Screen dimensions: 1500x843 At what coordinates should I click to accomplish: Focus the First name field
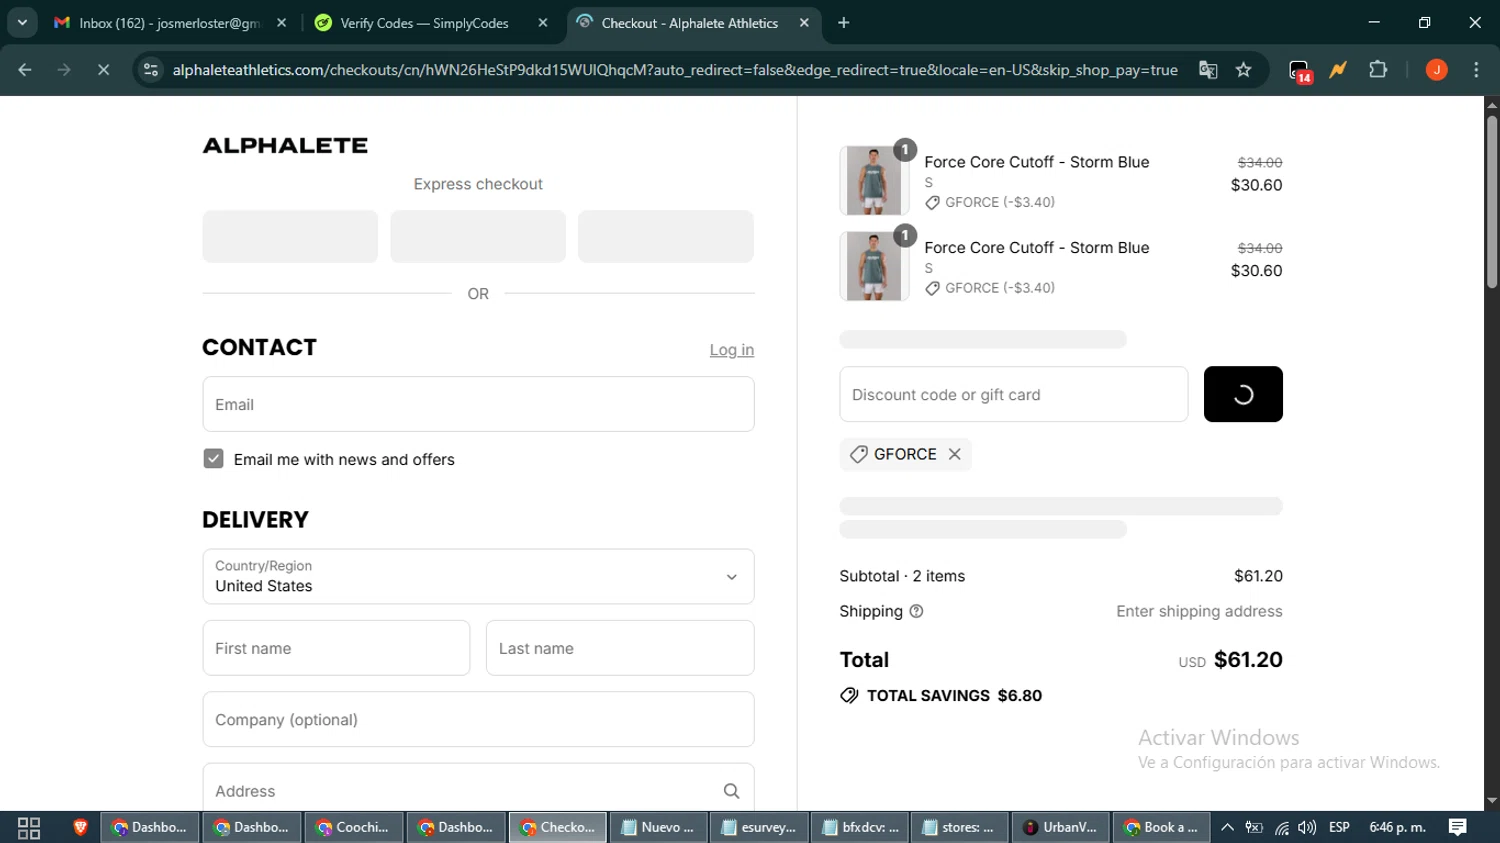point(336,648)
